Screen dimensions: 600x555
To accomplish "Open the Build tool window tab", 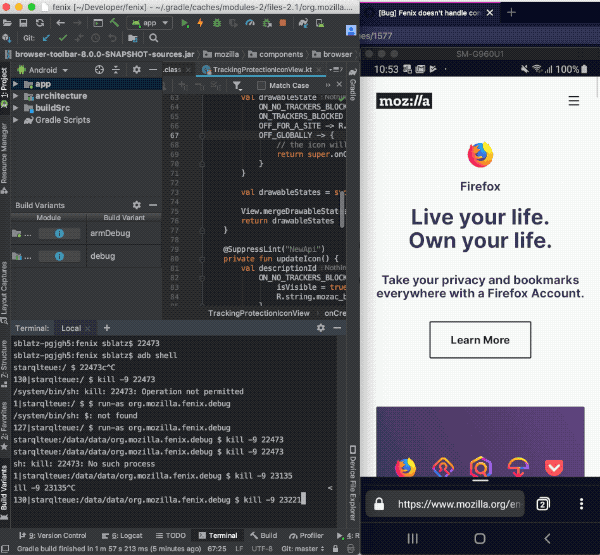I will tap(264, 535).
